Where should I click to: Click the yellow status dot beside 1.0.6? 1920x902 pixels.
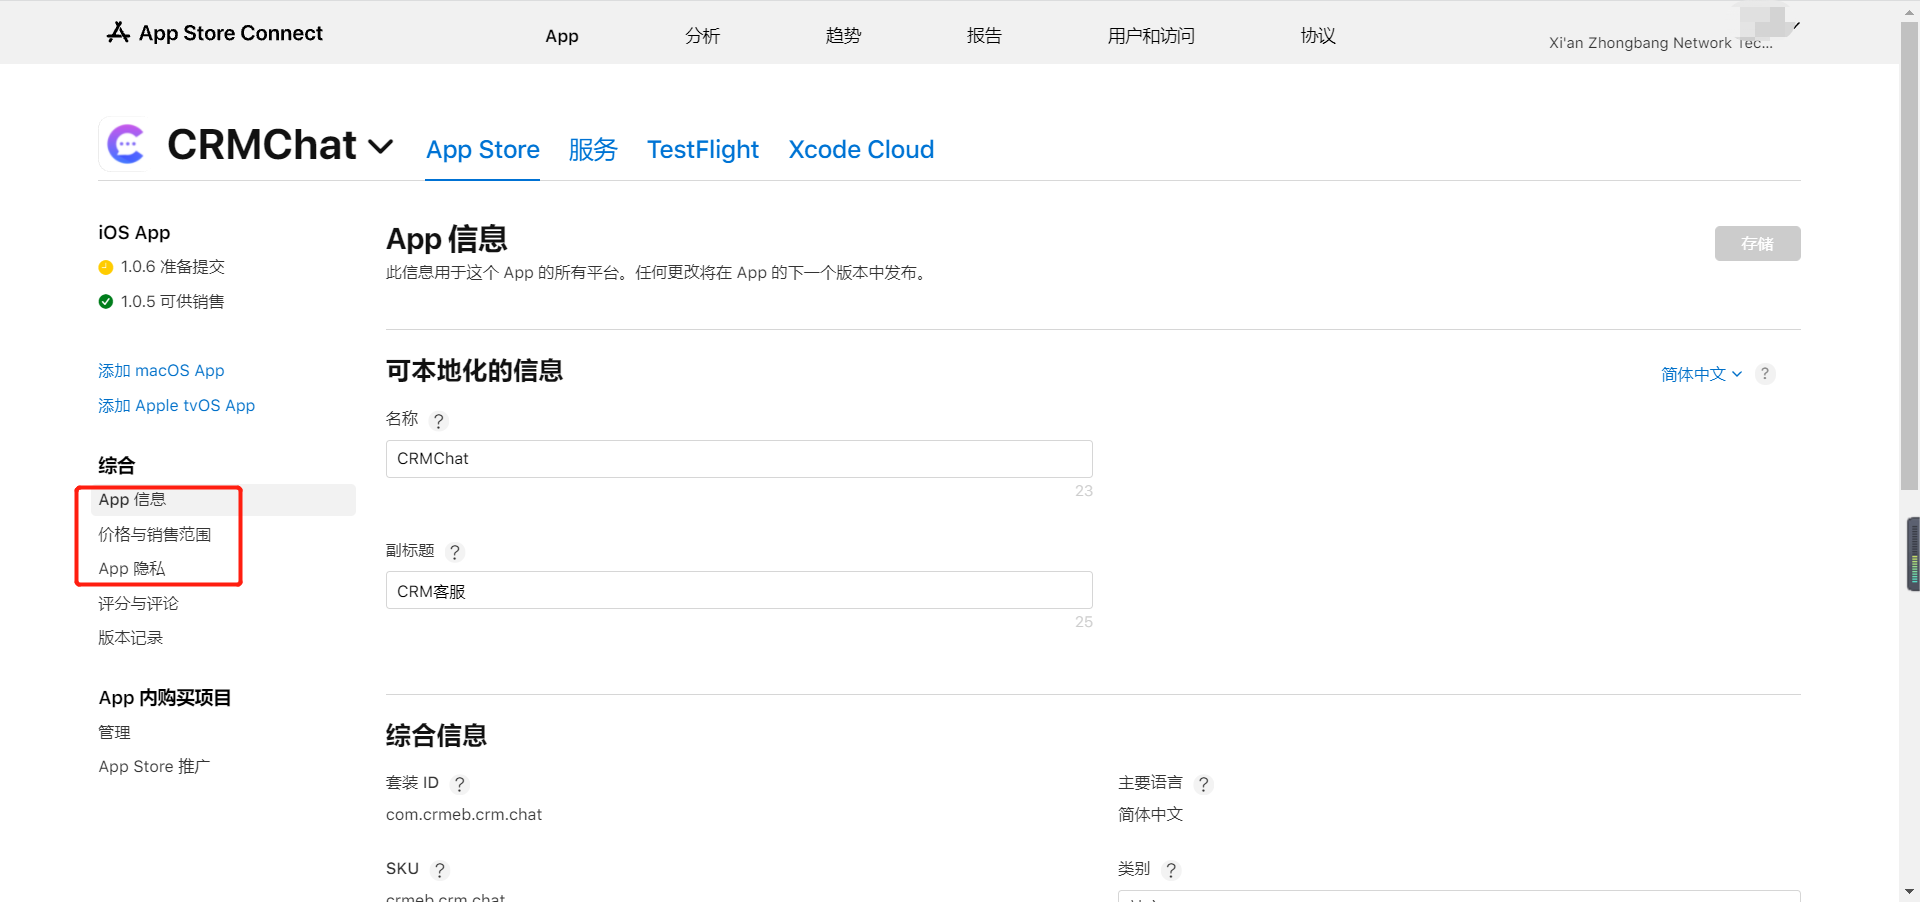[106, 267]
